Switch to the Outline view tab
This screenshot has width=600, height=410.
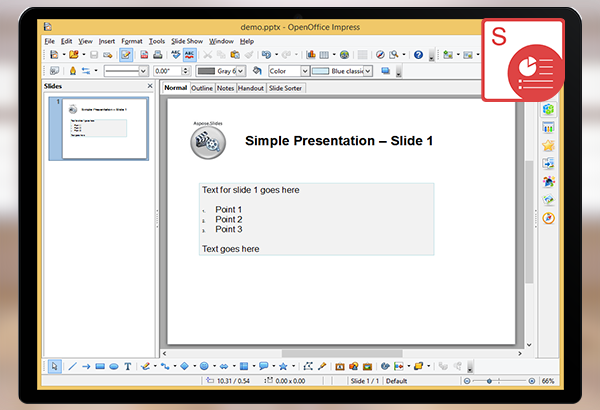[202, 88]
